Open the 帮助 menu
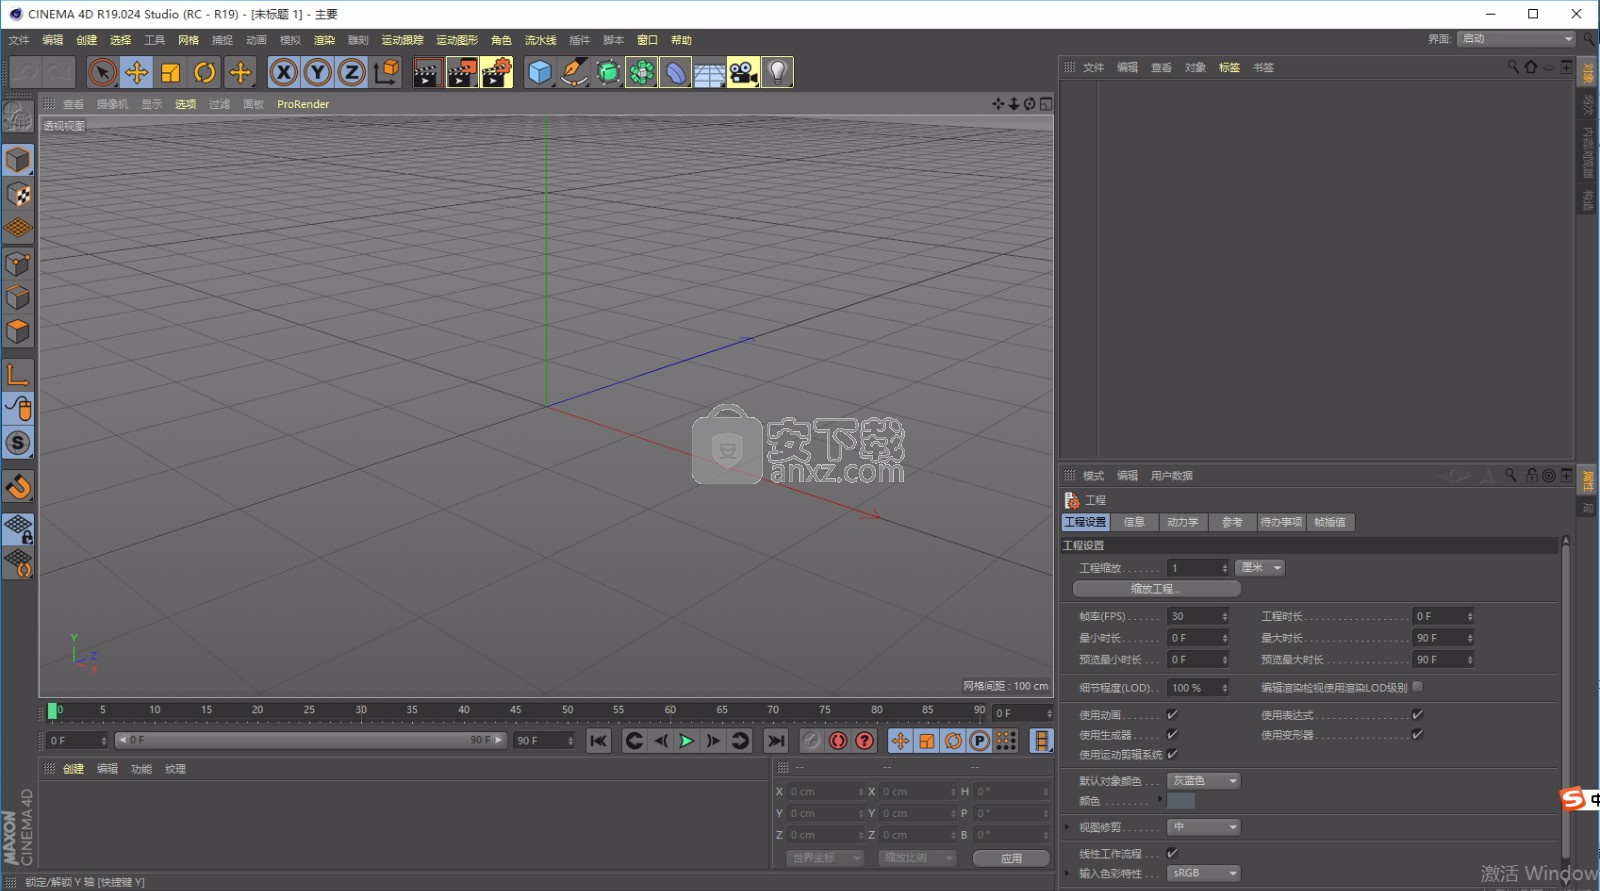The width and height of the screenshot is (1600, 891). click(x=681, y=40)
